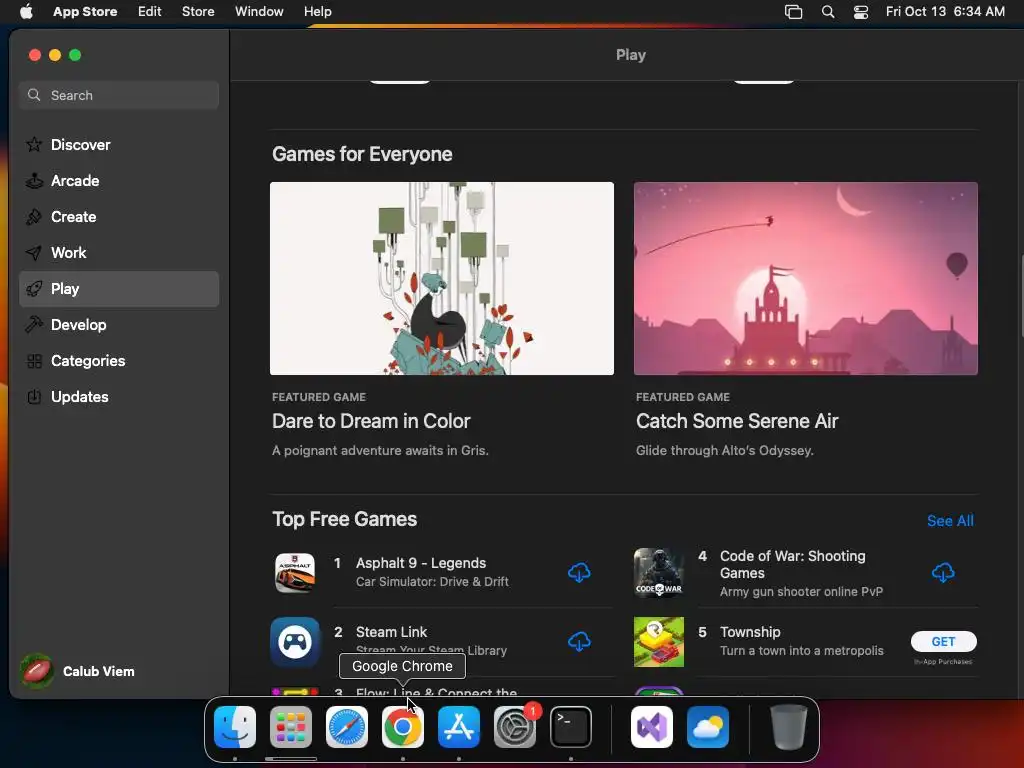Screen dimensions: 1024x768
Task: Download Steam Link via cloud icon
Action: click(x=579, y=642)
